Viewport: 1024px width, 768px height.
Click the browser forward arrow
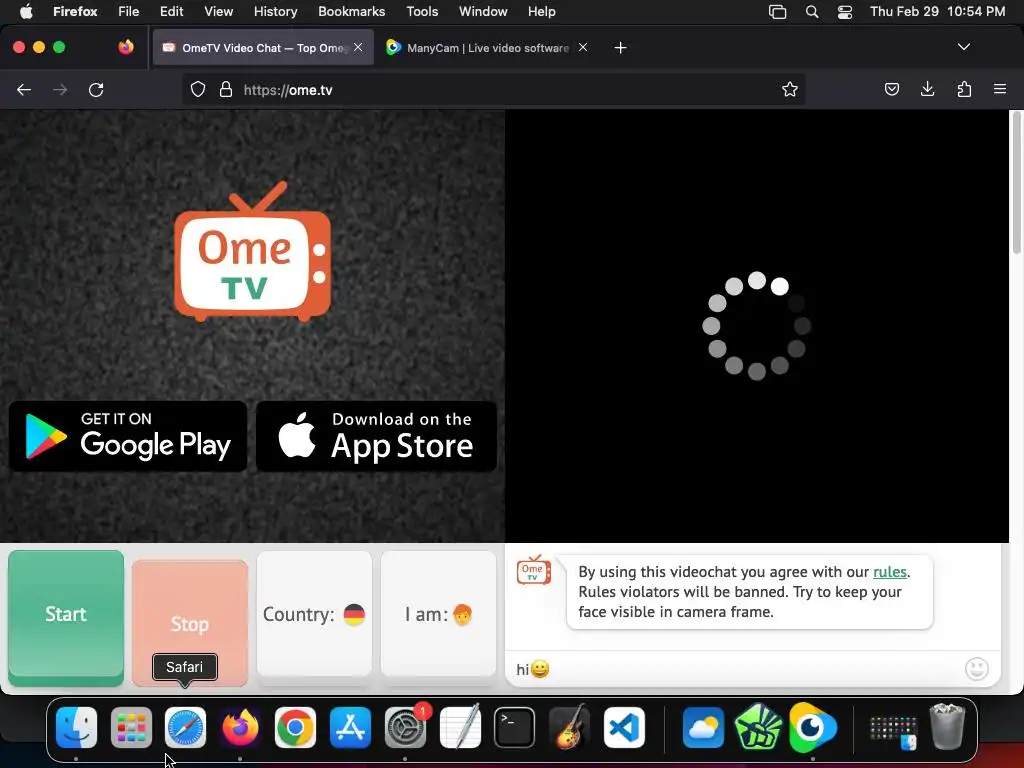pos(60,89)
